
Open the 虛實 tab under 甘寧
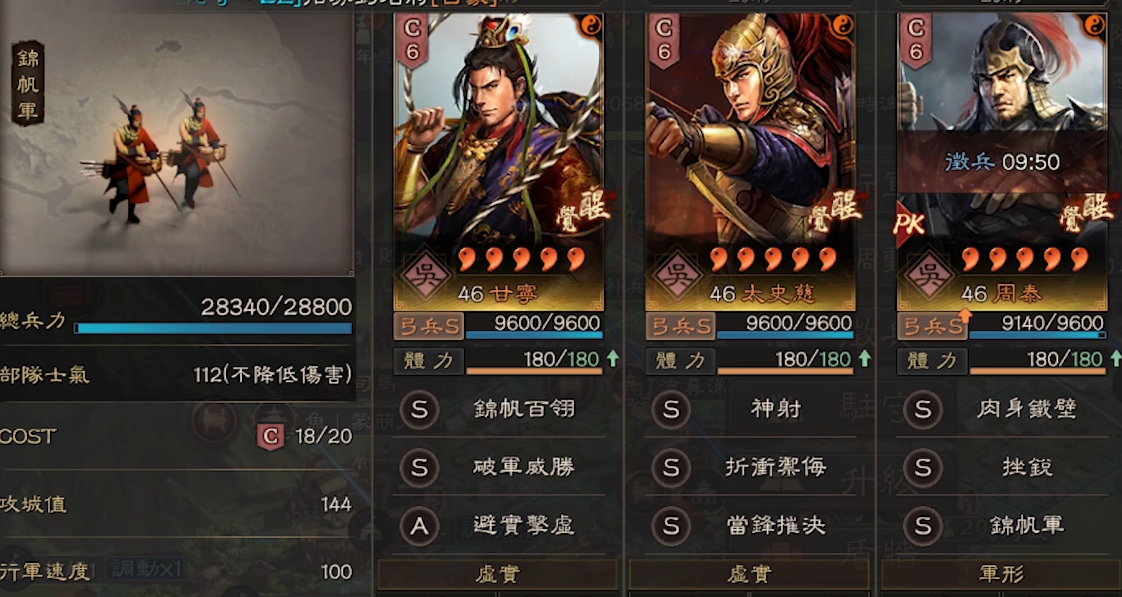coord(497,574)
